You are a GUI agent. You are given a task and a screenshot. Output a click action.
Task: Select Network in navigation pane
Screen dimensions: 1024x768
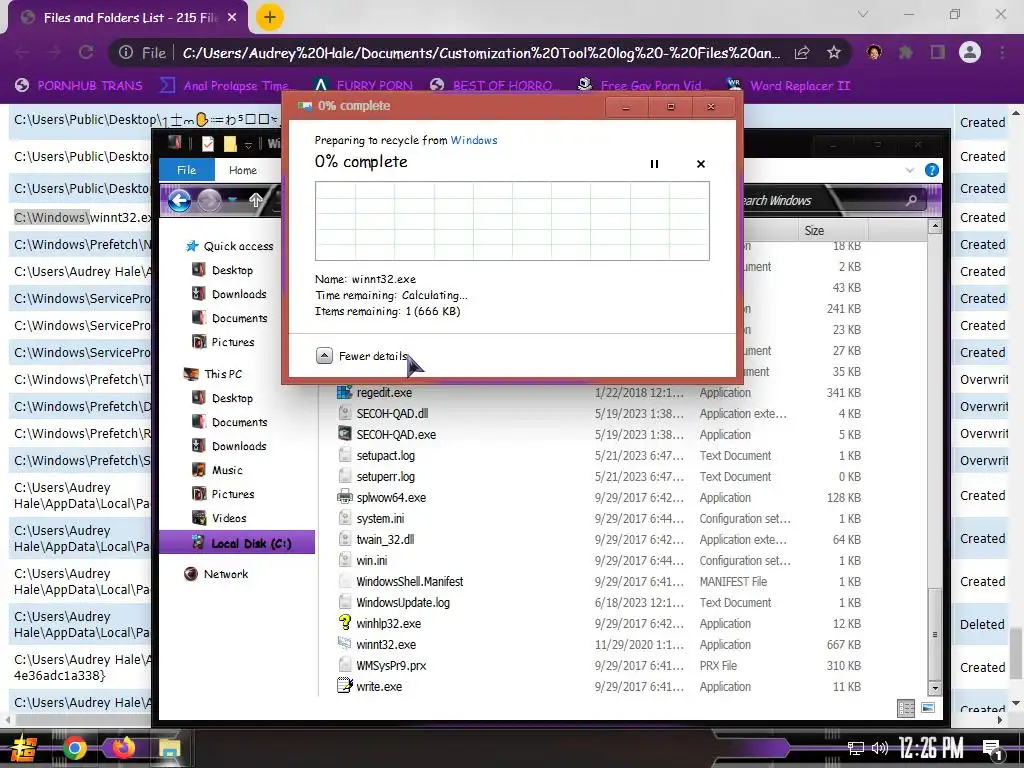[225, 574]
